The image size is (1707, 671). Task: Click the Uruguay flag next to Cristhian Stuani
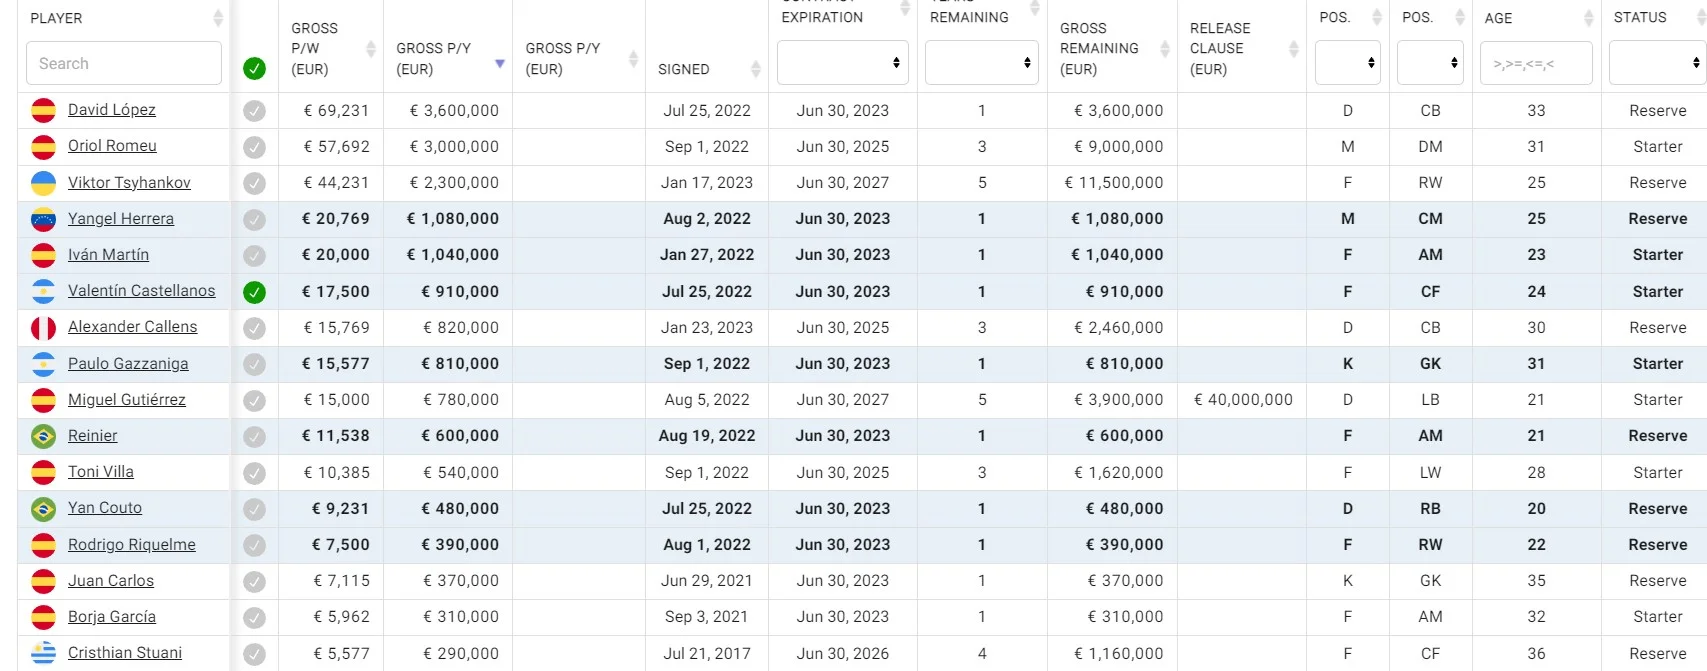[x=43, y=653]
